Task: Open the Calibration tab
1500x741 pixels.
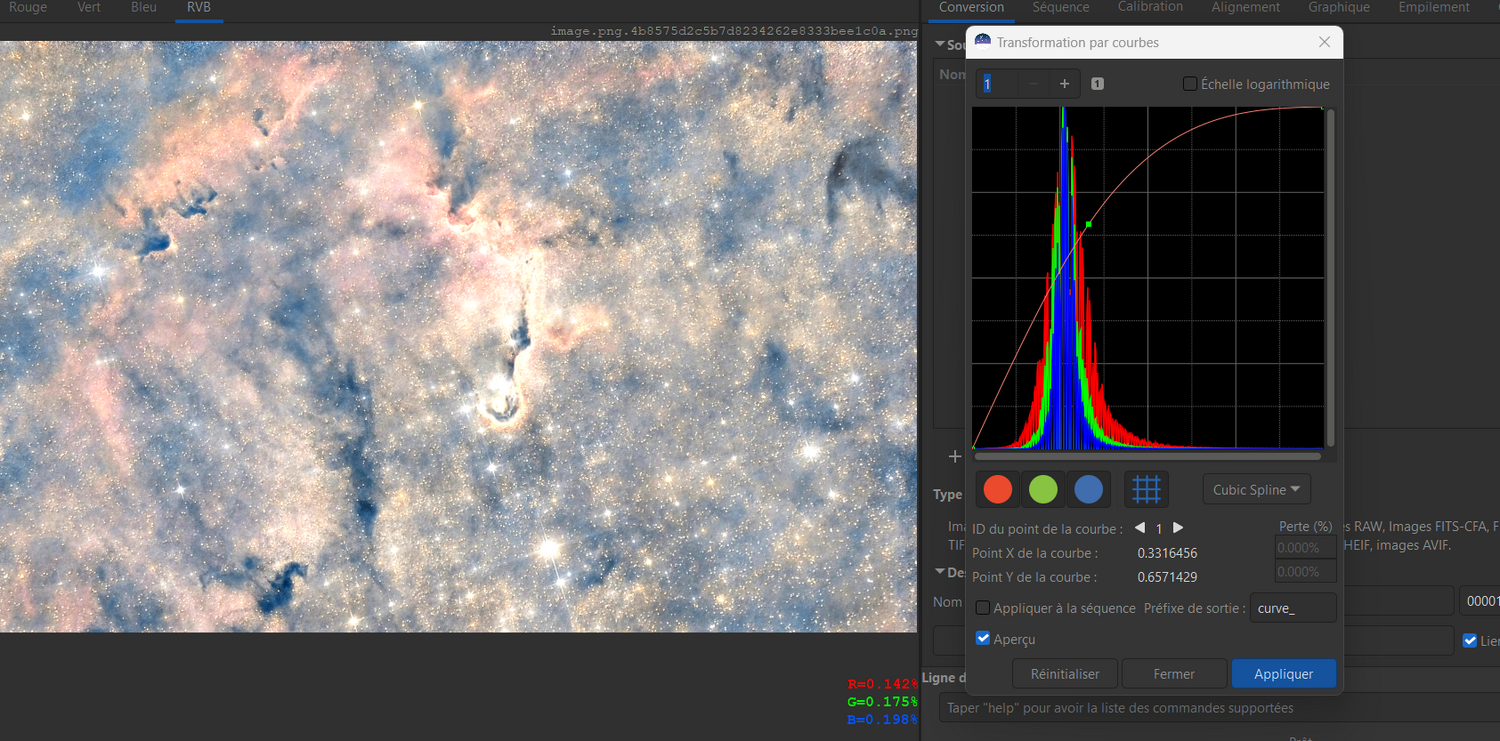Action: click(1150, 8)
